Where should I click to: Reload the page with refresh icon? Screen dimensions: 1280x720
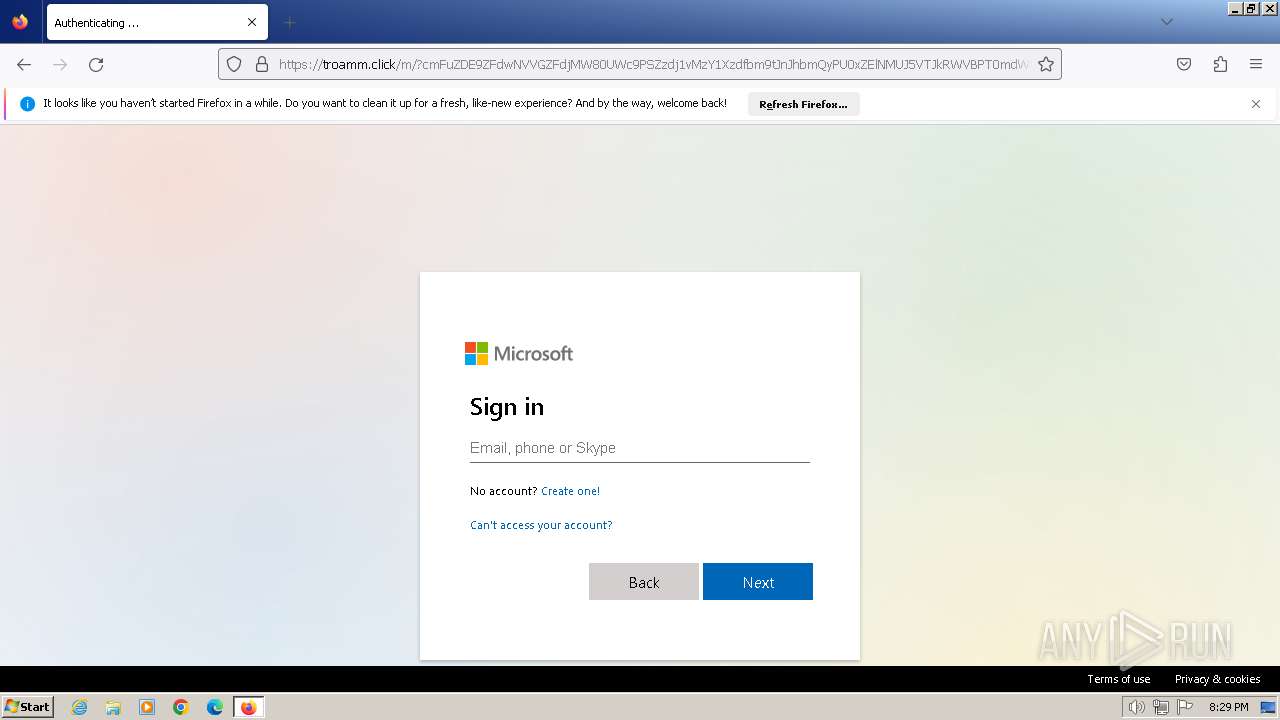[x=96, y=64]
